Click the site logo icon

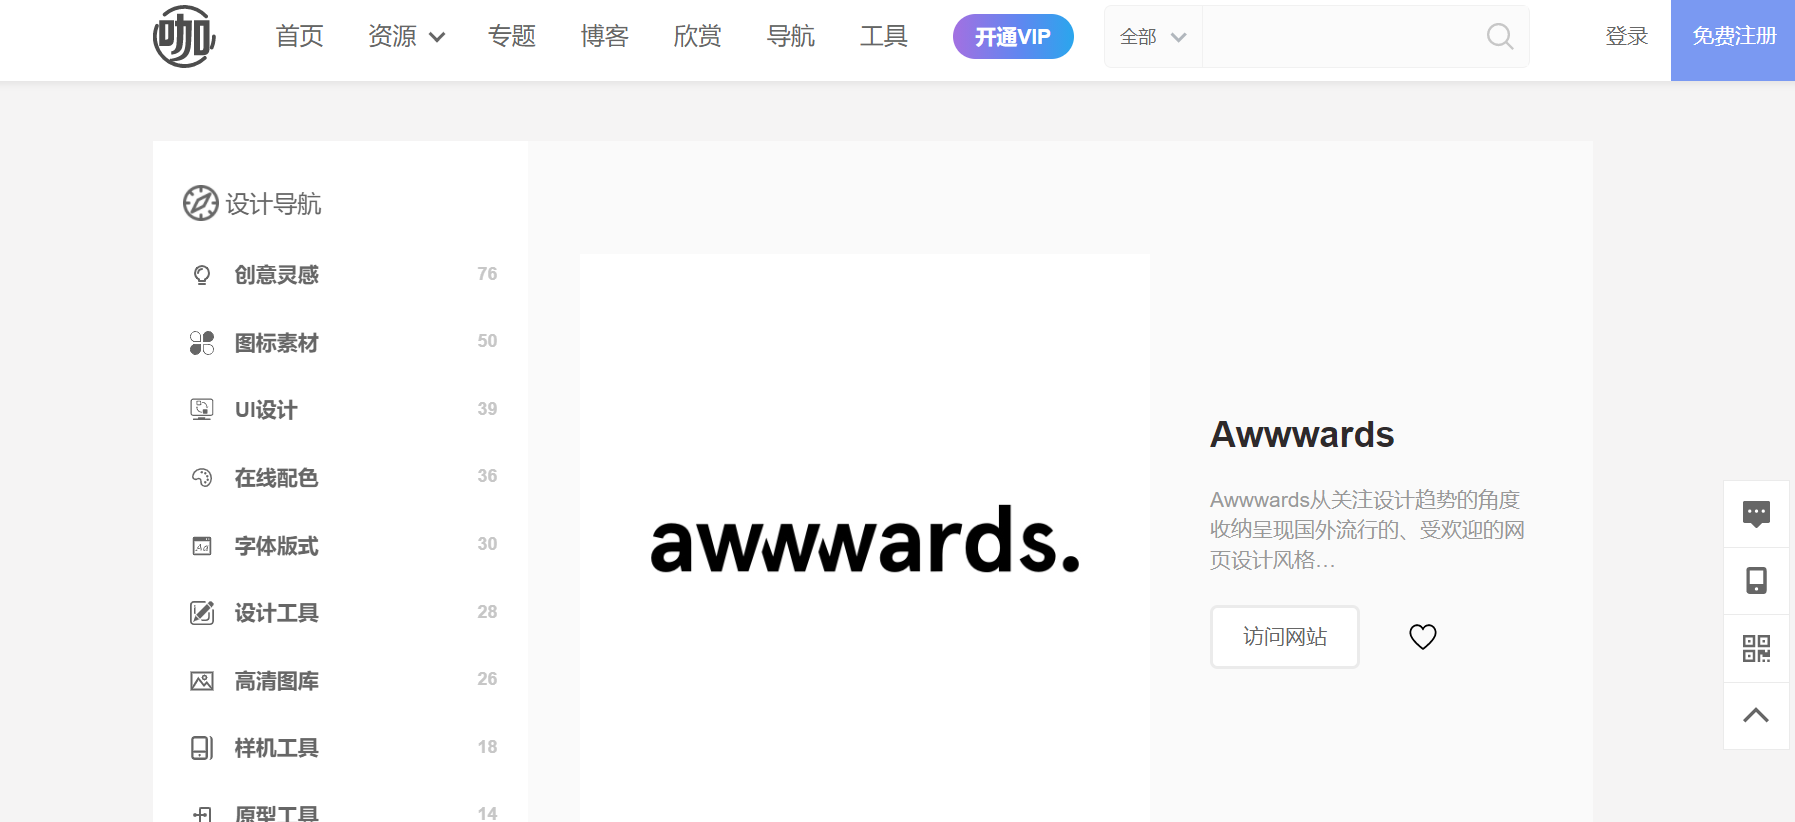point(184,37)
